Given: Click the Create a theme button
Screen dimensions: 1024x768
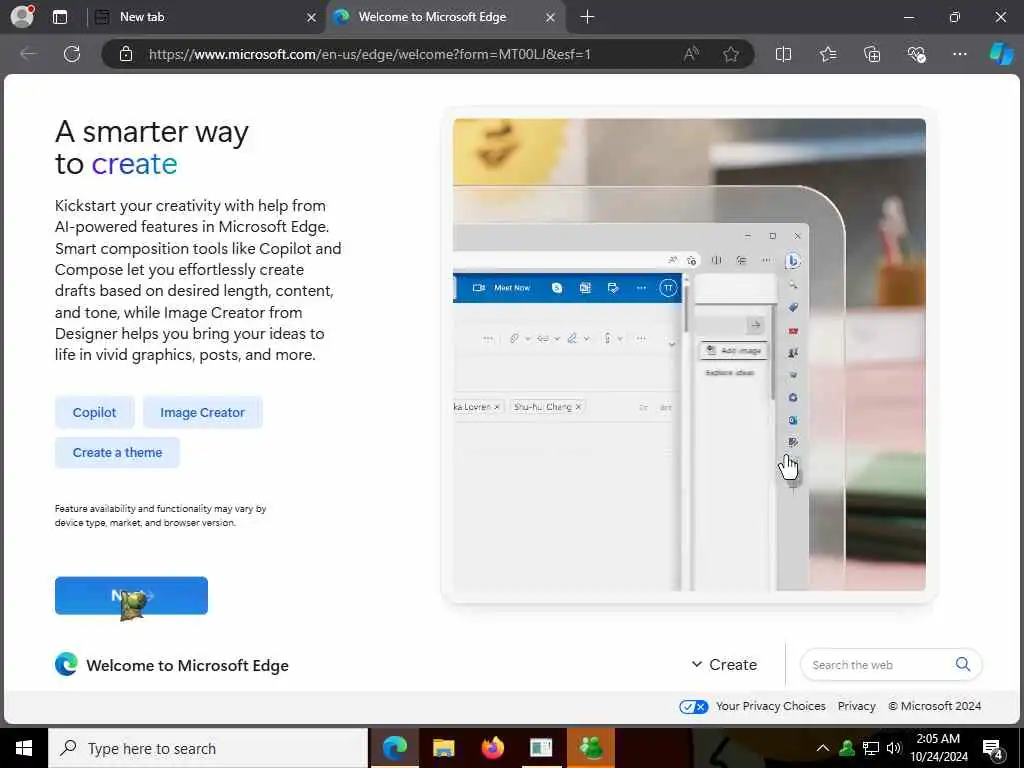Looking at the screenshot, I should click(118, 452).
